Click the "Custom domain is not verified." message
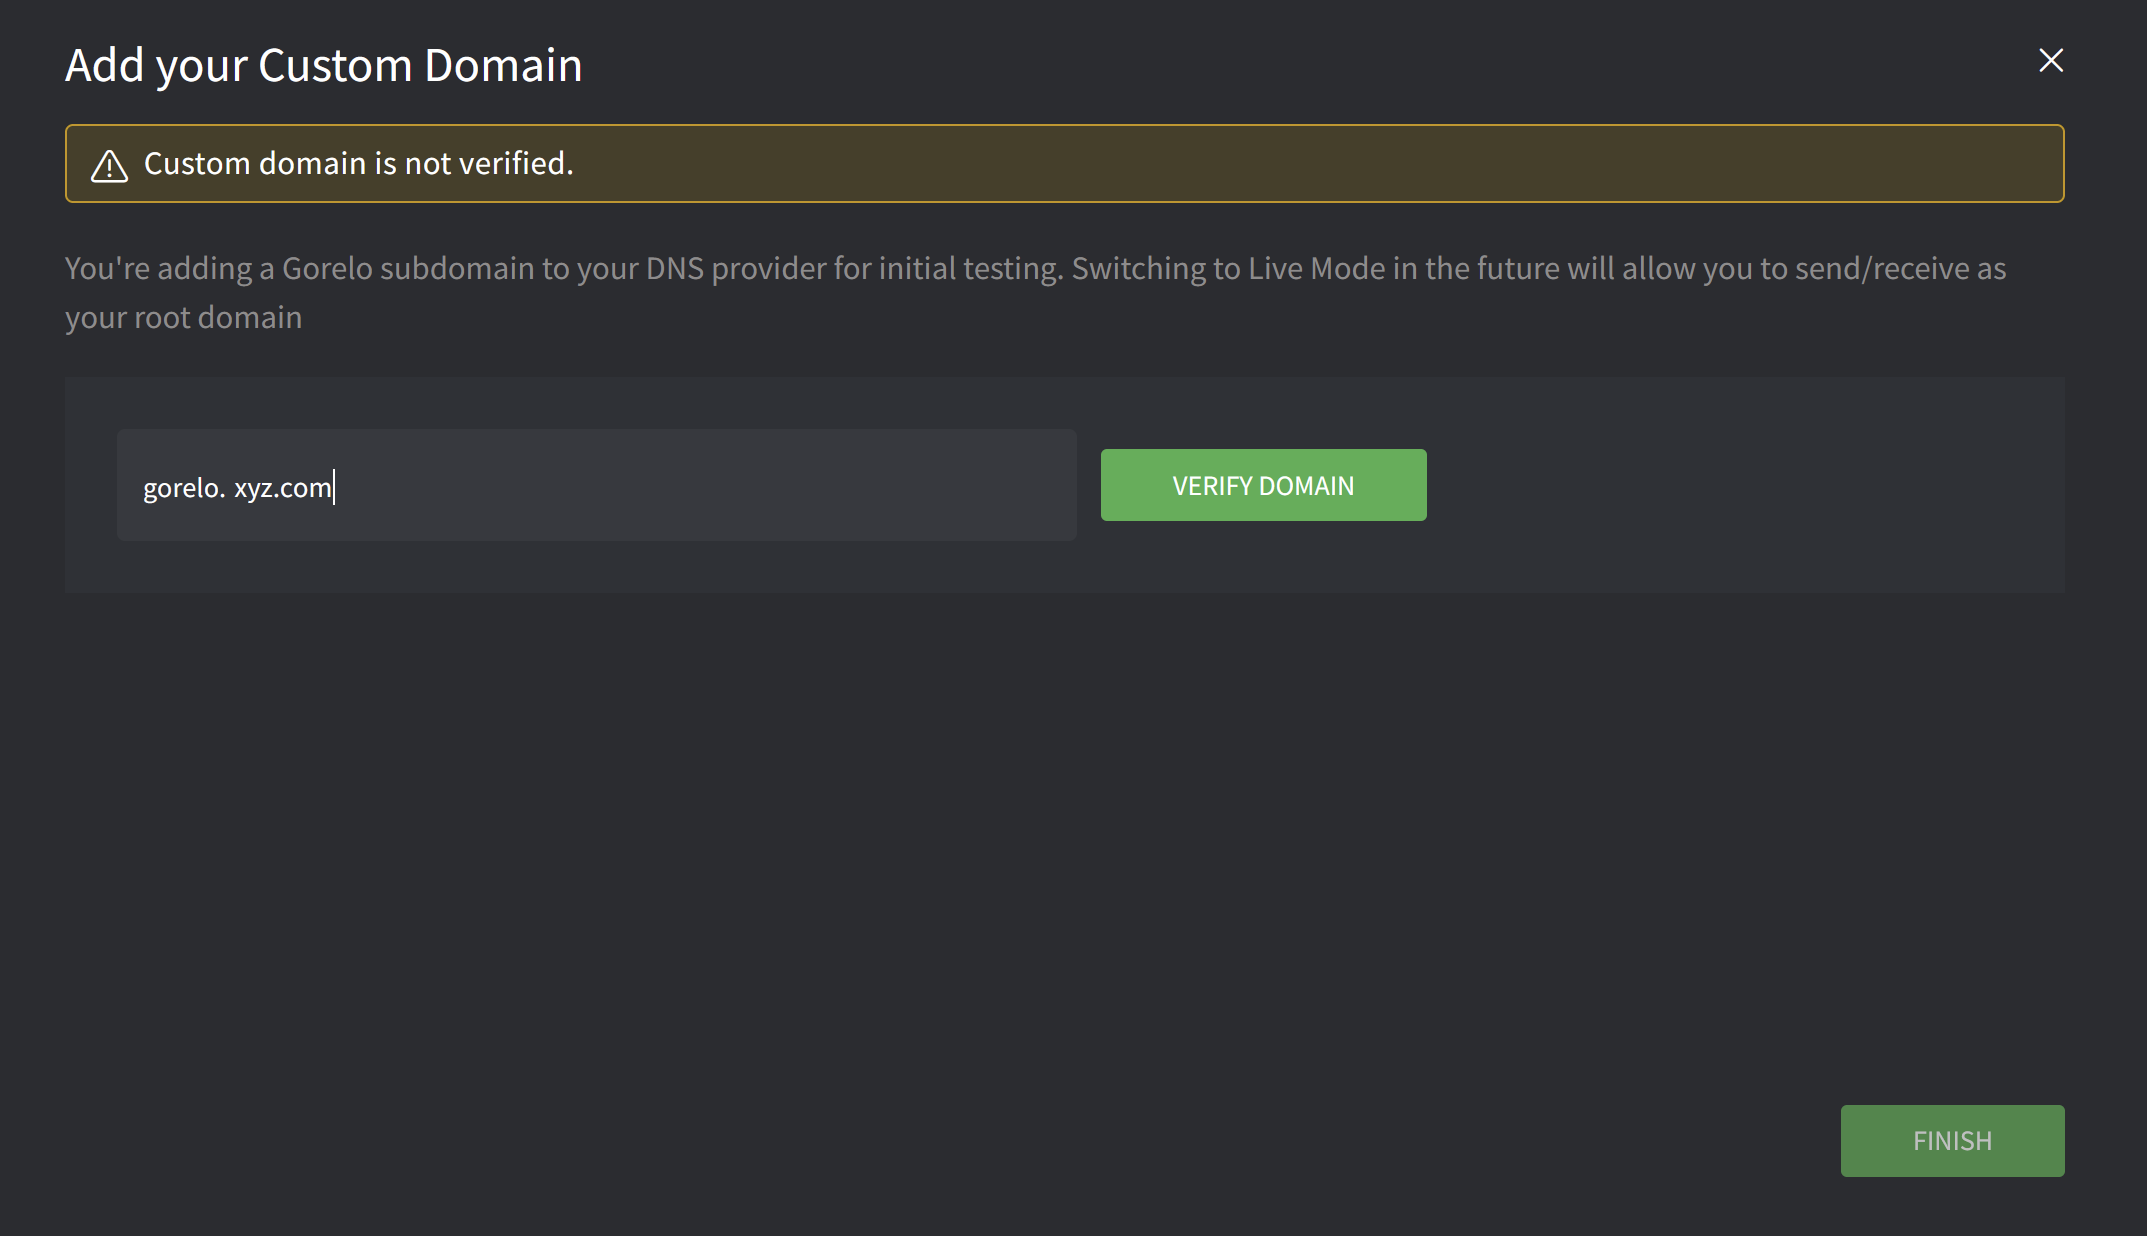 click(x=358, y=163)
